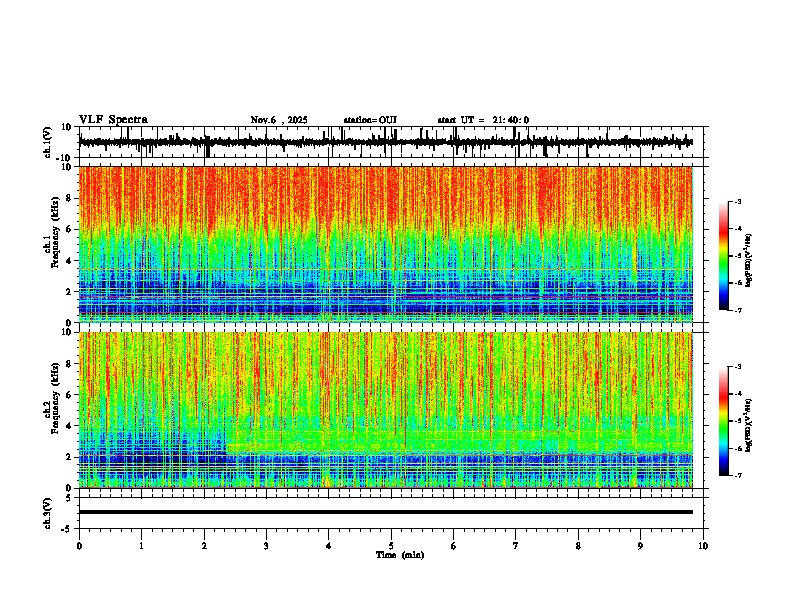The image size is (792, 612).
Task: Click inside the ch.2 spectrogram panel
Action: point(386,410)
